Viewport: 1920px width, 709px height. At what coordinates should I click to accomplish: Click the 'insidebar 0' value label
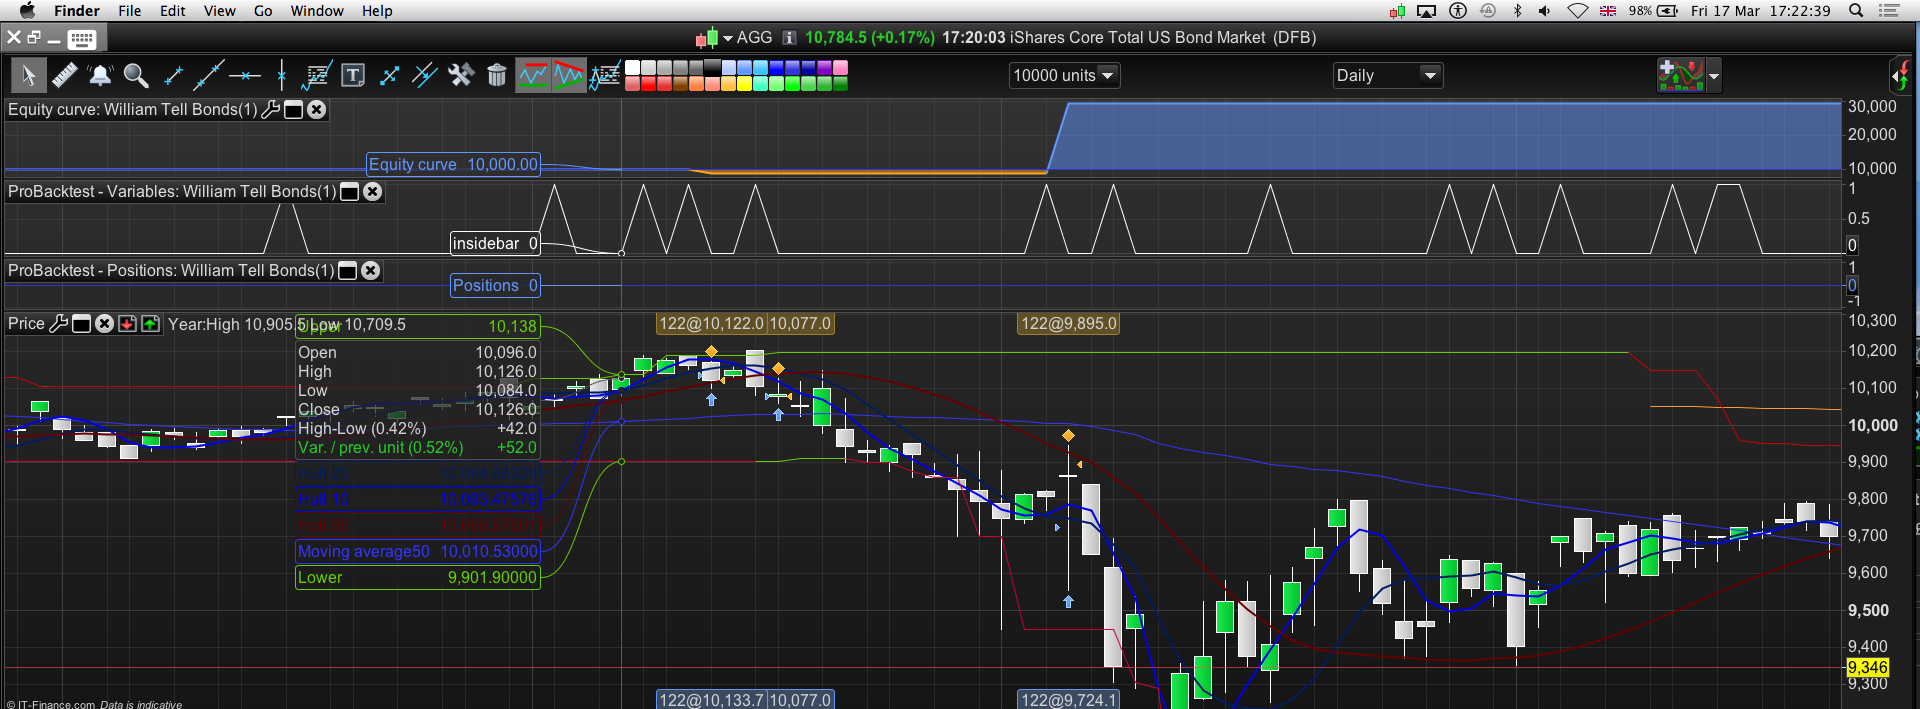[496, 243]
